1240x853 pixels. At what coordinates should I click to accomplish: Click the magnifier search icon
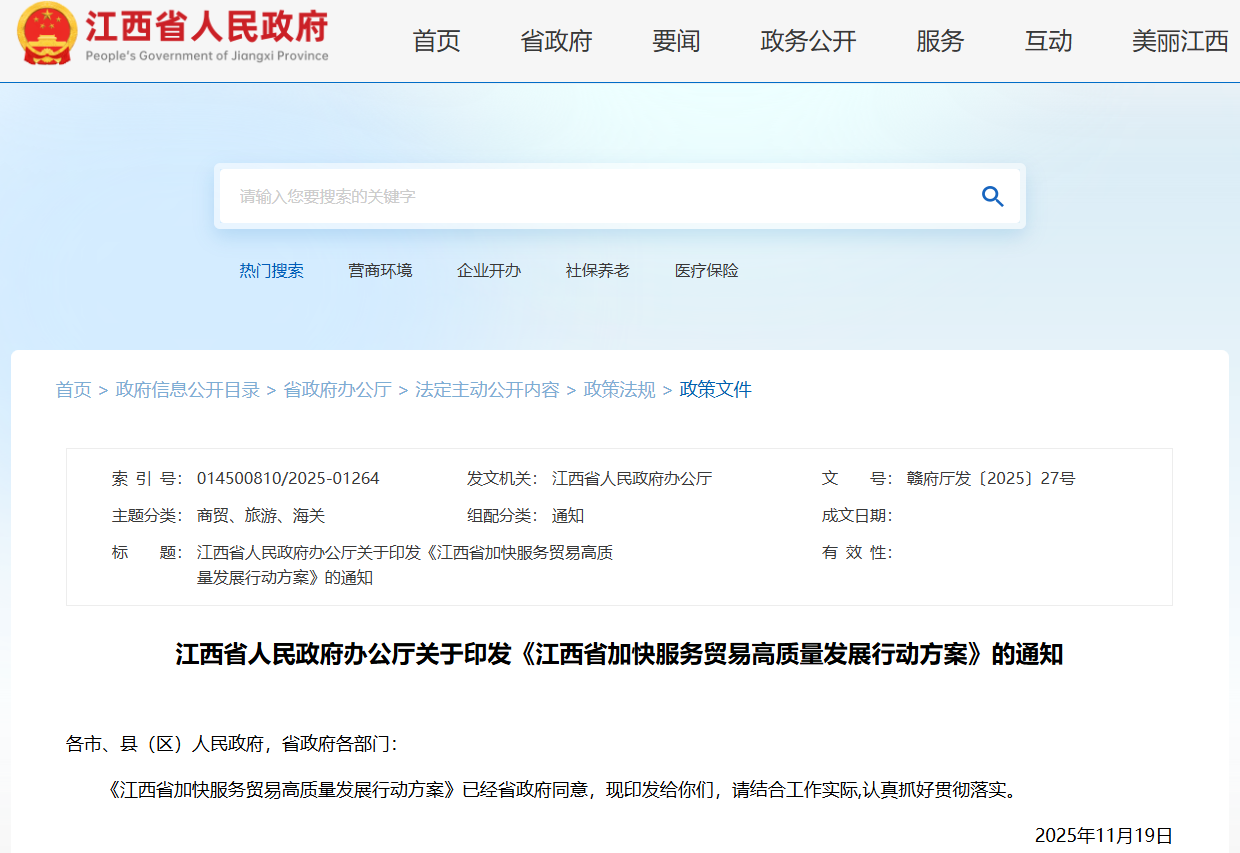[x=992, y=196]
